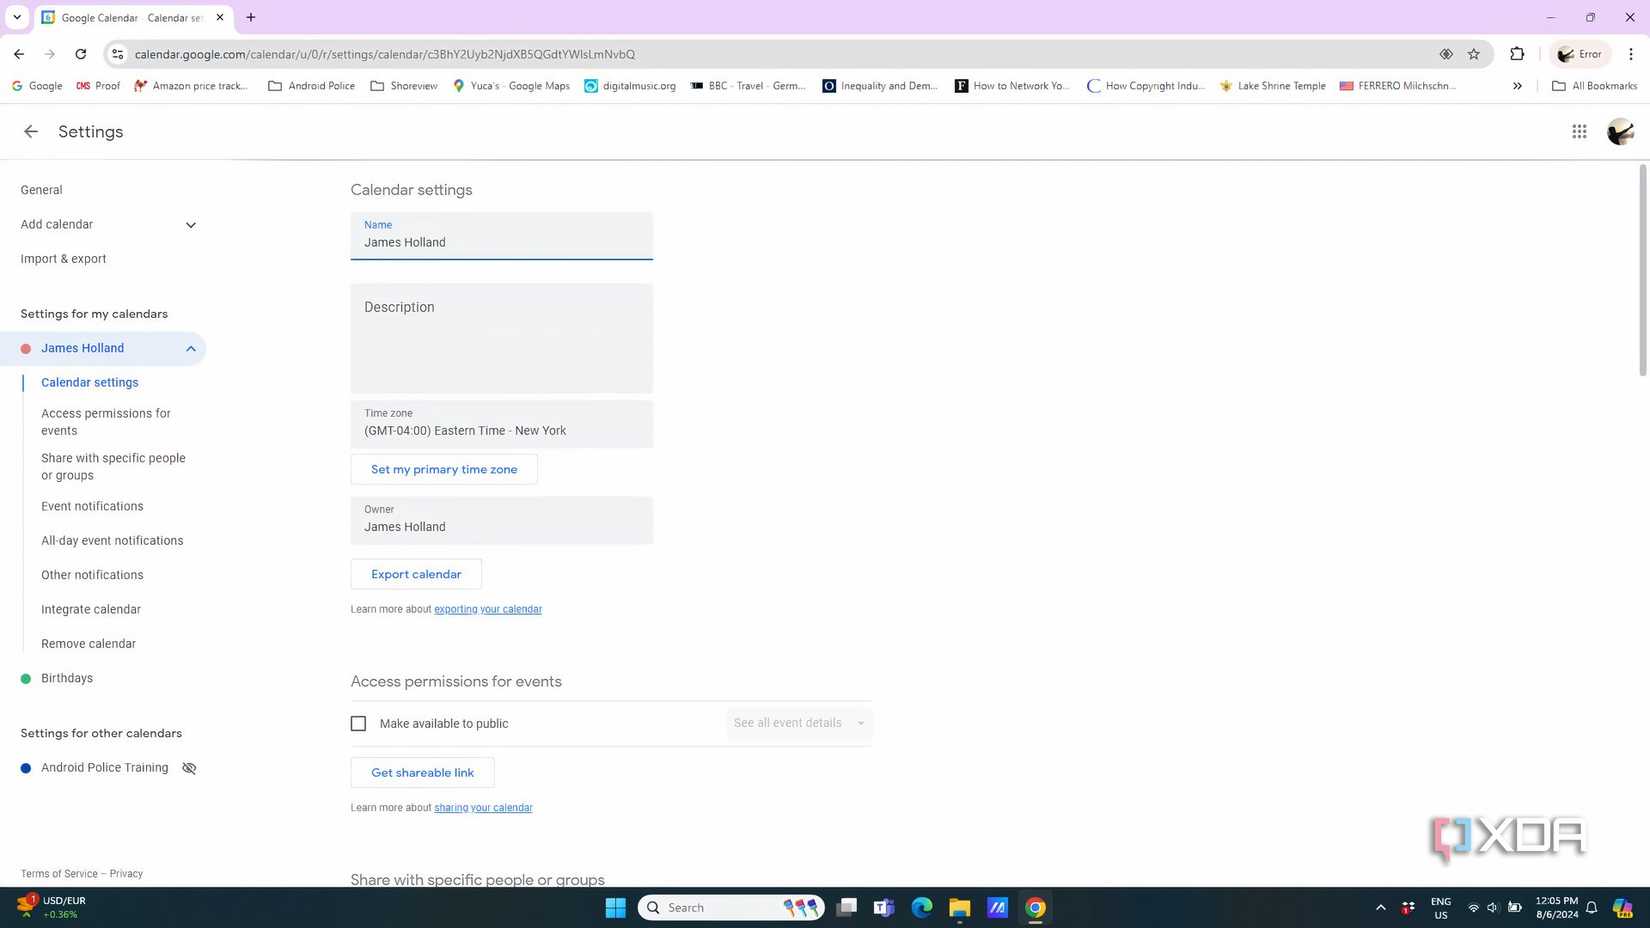Screen dimensions: 1650x928
Task: Open the USD/EUR widget on the taskbar
Action: [x=52, y=907]
